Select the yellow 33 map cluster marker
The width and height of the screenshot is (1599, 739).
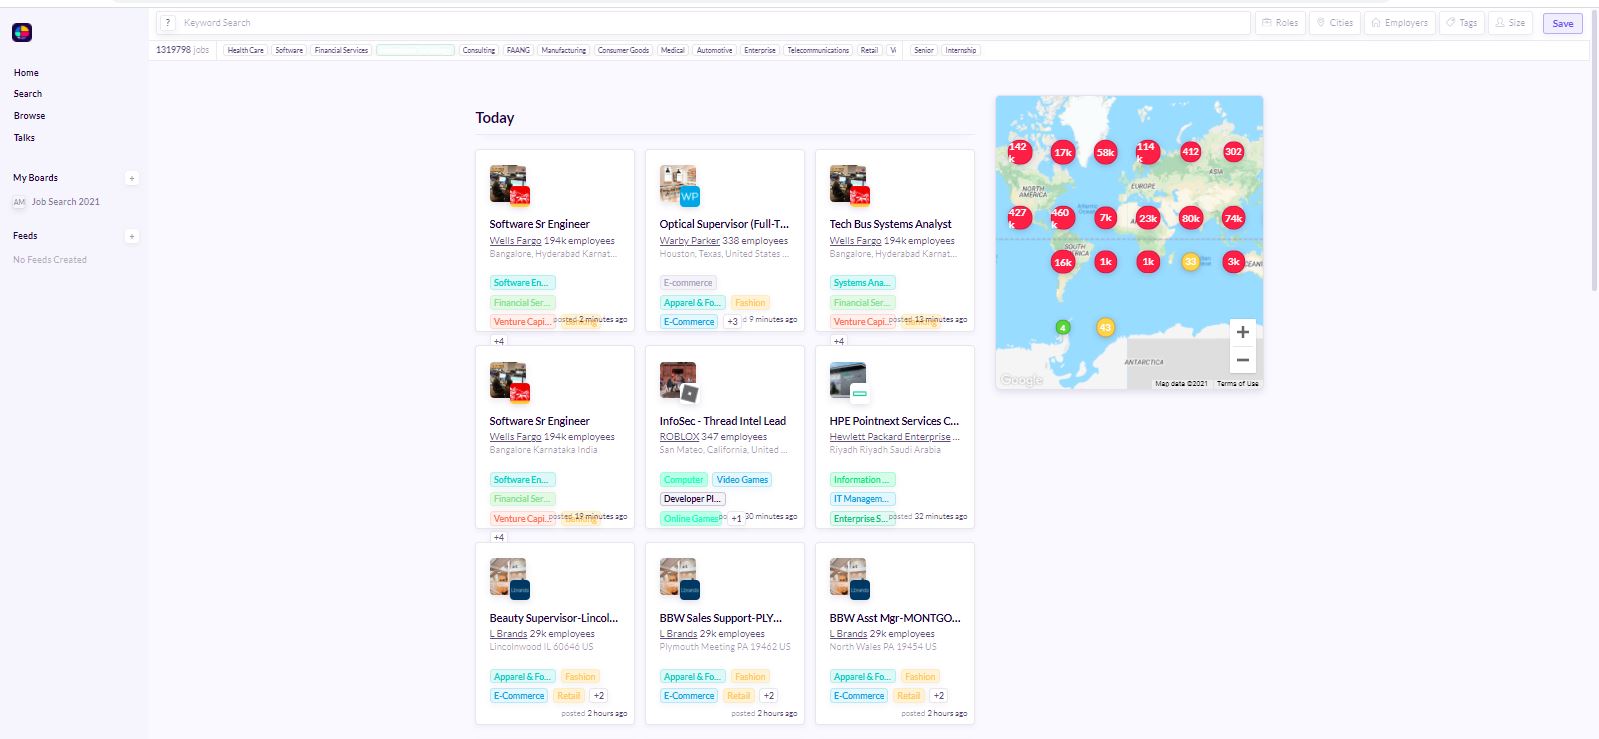[1190, 262]
